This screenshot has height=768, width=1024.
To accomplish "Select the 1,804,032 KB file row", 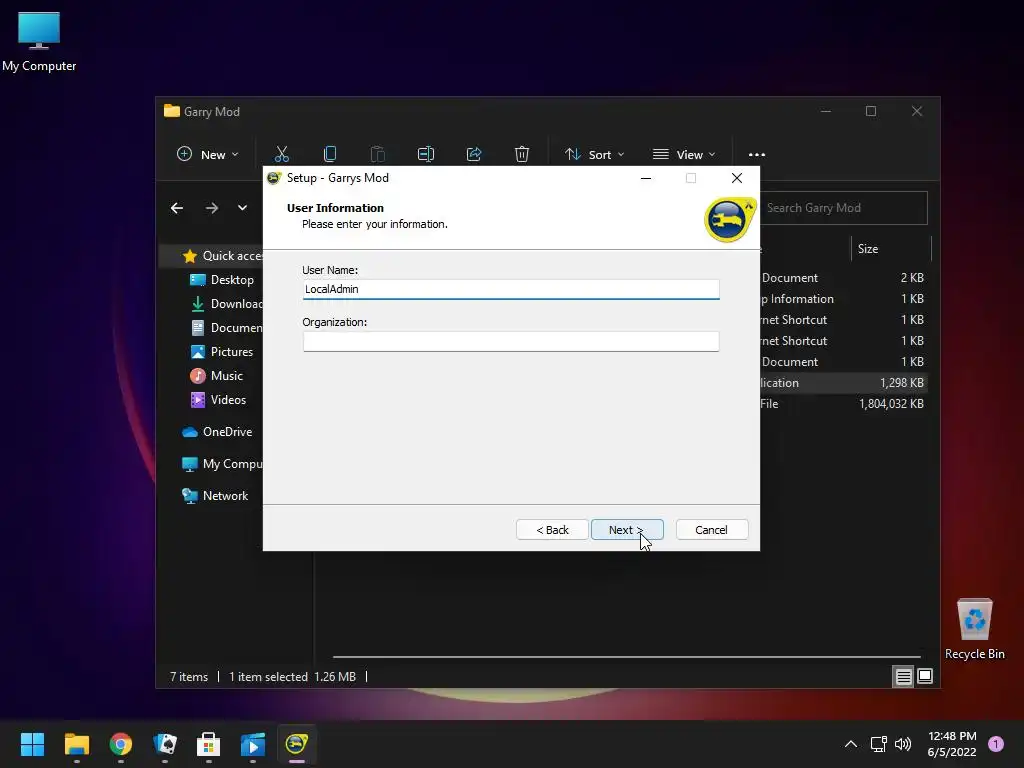I will click(x=844, y=404).
